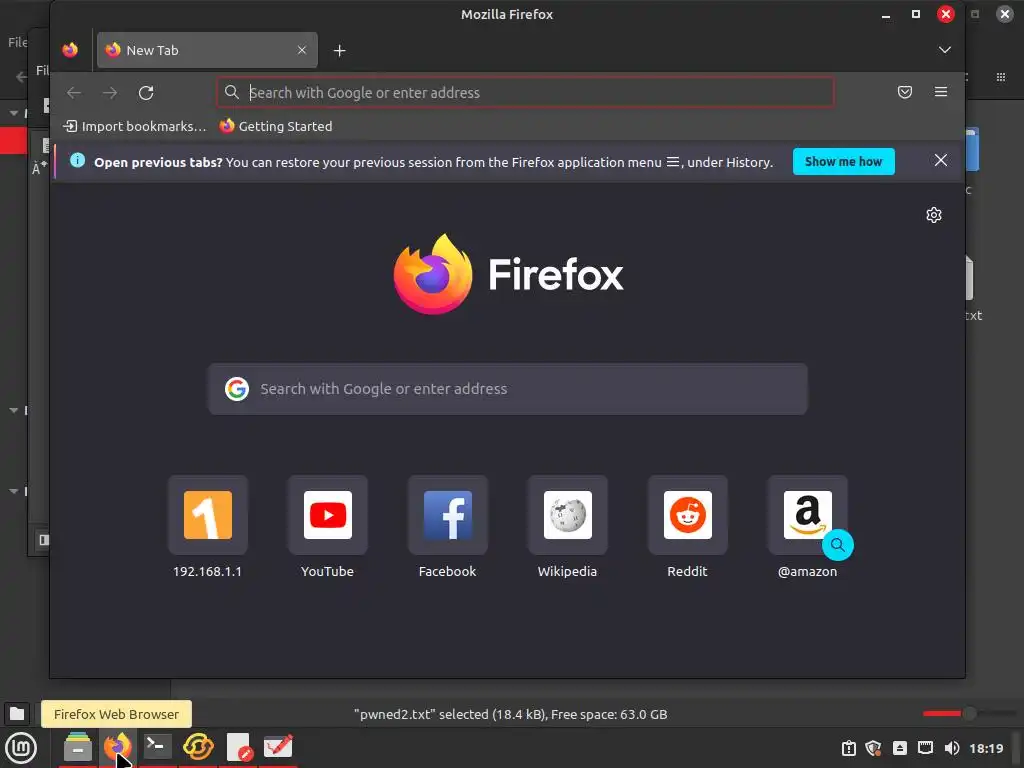Open the yellow loop icon in taskbar

coord(198,746)
